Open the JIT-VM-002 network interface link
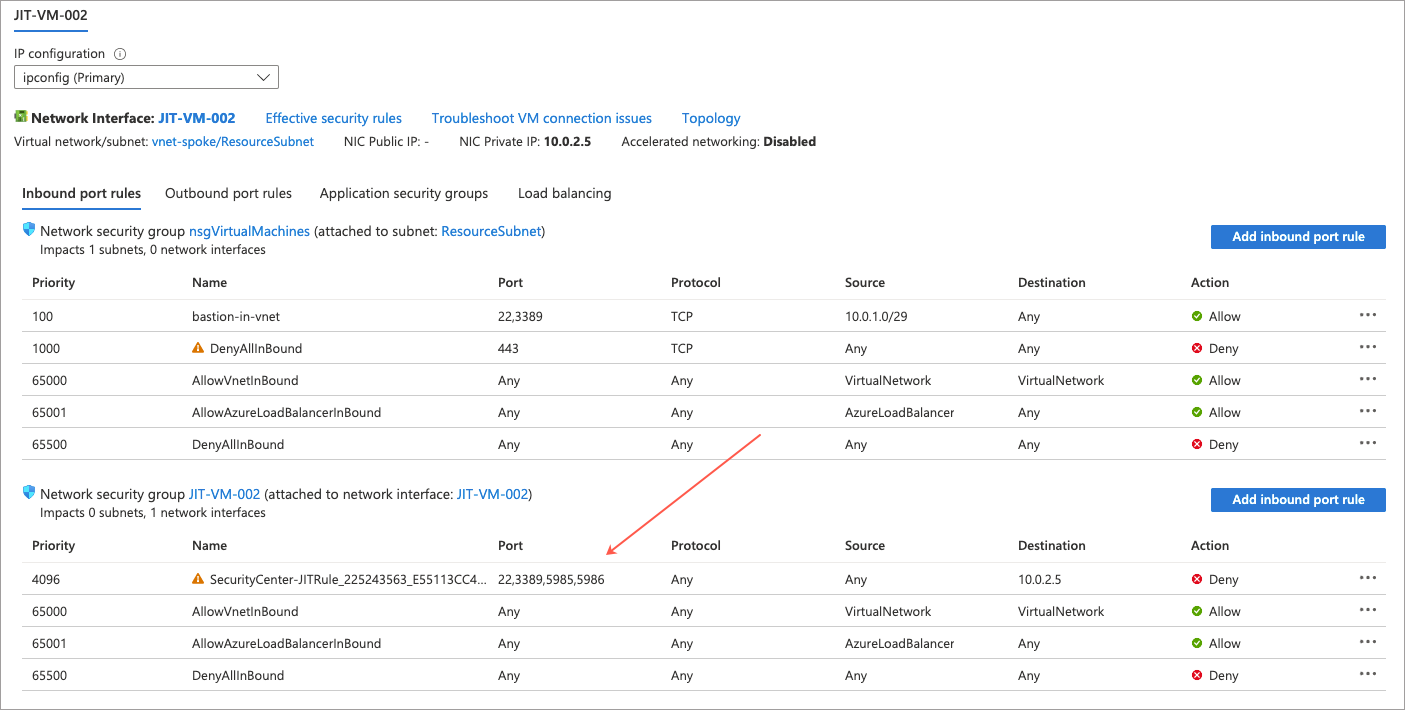This screenshot has height=710, width=1405. (197, 118)
